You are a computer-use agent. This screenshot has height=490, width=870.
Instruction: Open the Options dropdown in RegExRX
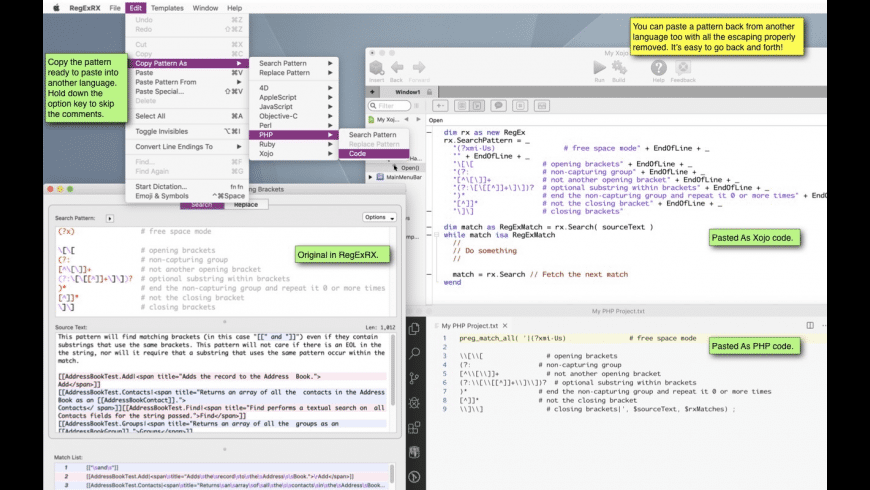[379, 217]
